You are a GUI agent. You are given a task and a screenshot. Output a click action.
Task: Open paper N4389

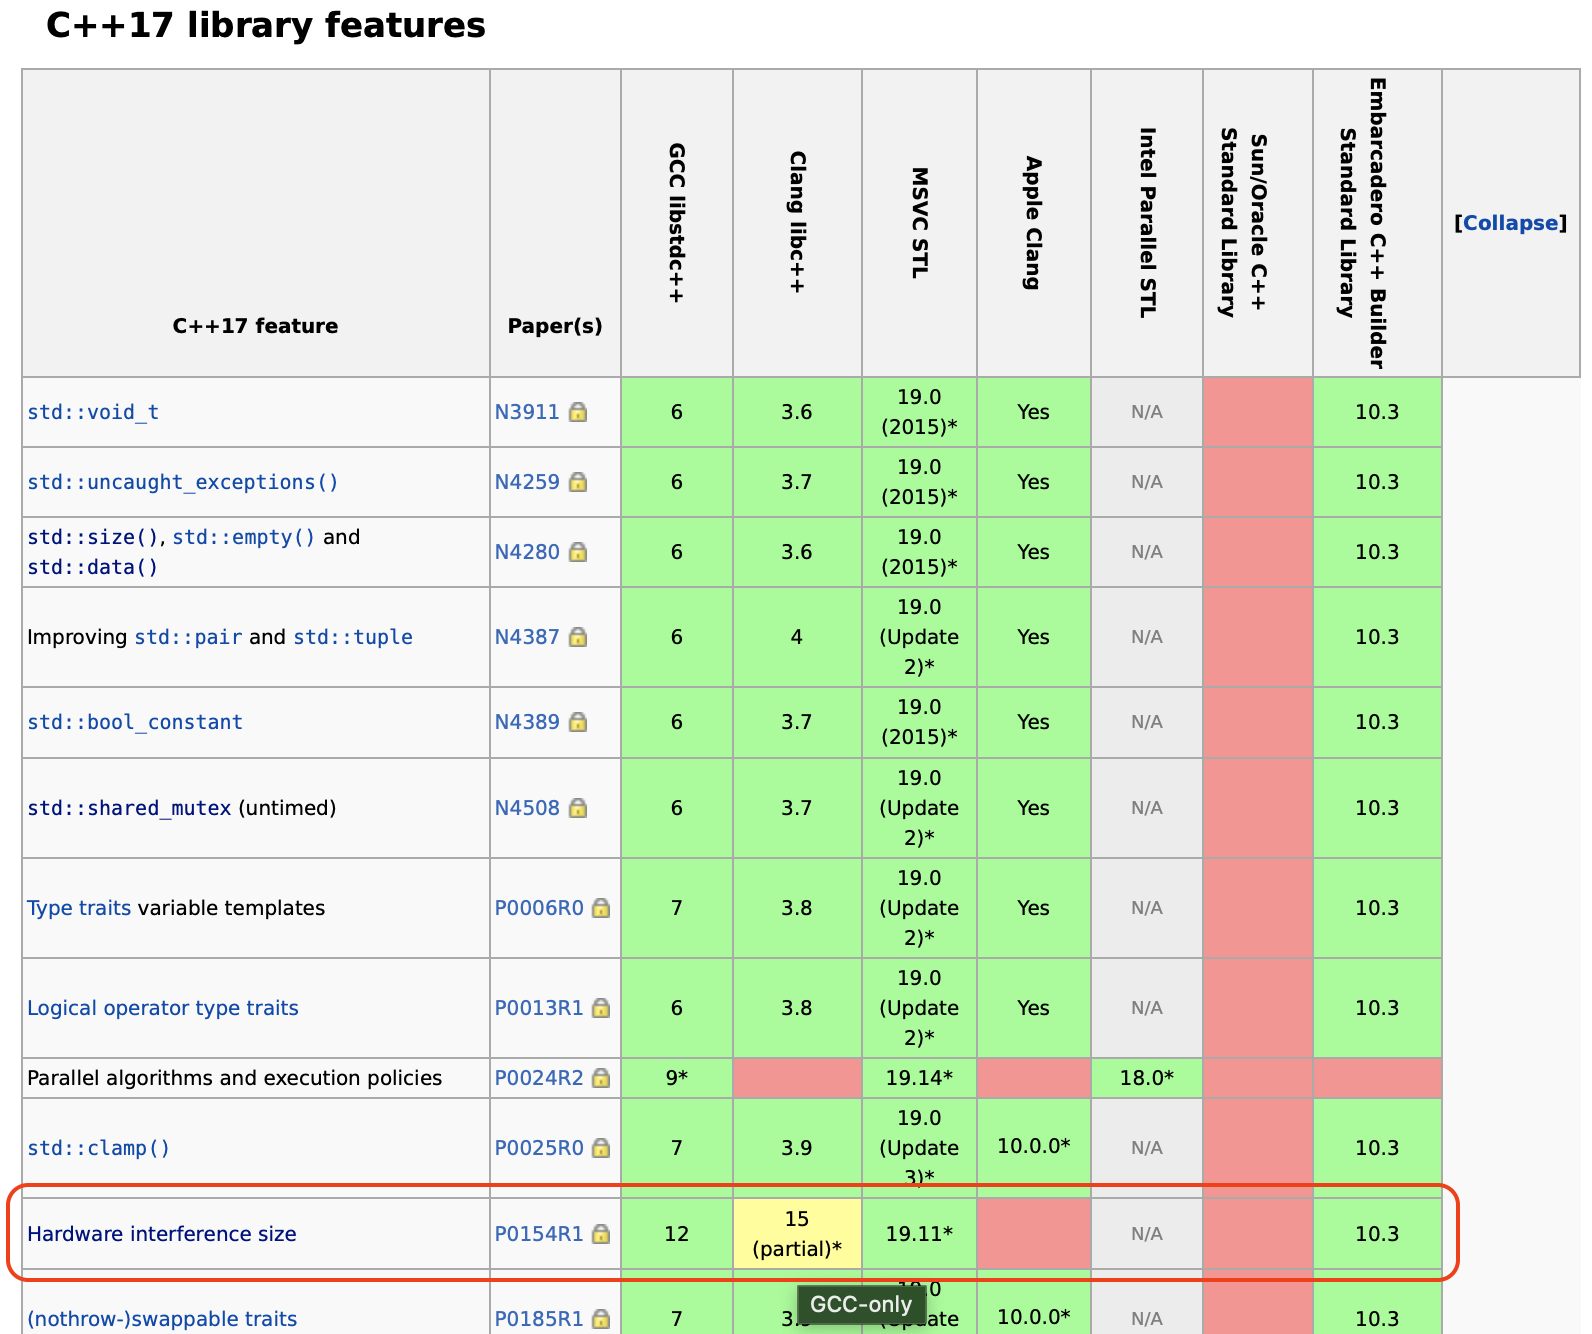(x=527, y=722)
